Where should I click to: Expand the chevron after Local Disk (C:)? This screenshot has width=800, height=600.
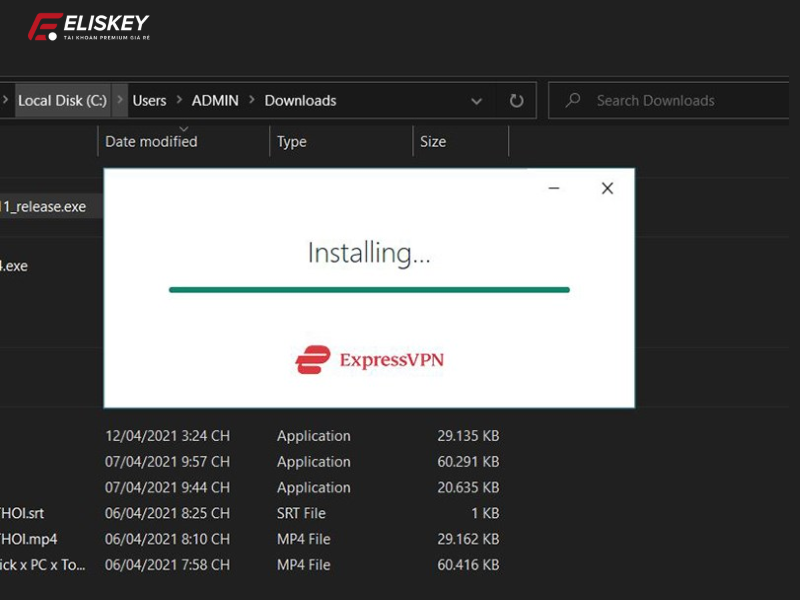121,101
